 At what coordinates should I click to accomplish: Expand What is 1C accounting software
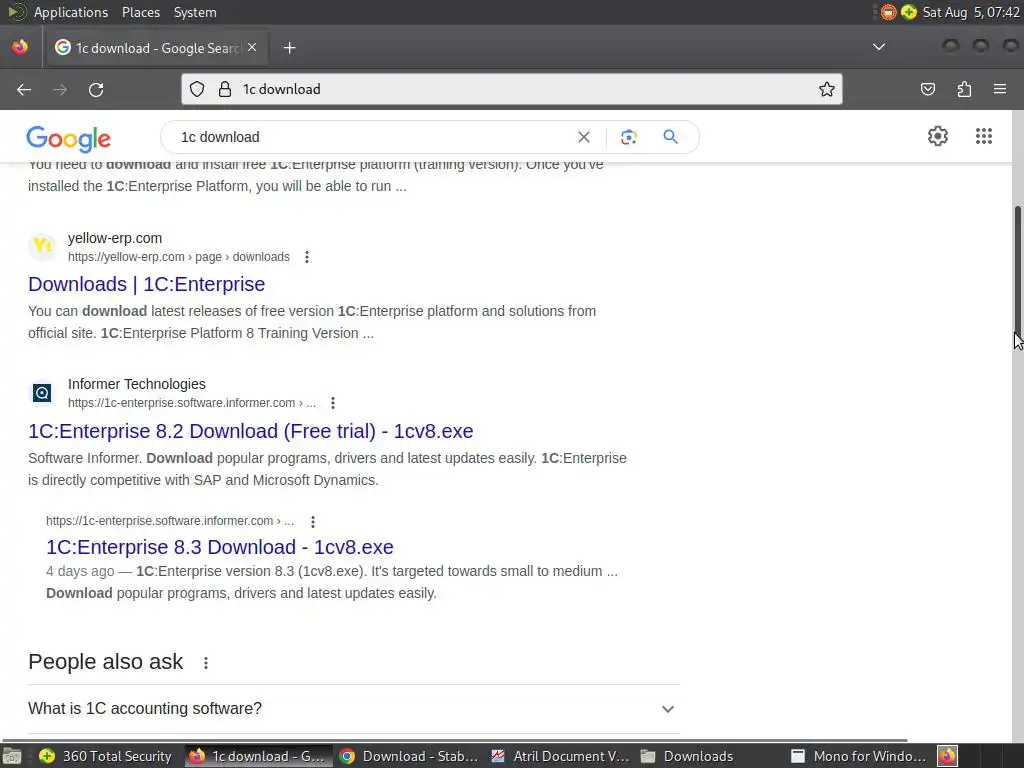[x=354, y=709]
